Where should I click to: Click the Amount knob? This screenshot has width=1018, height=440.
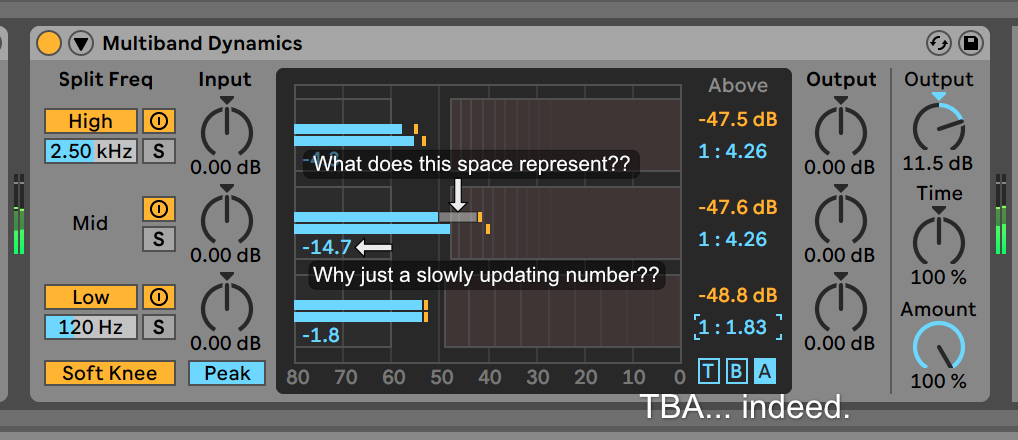click(938, 348)
